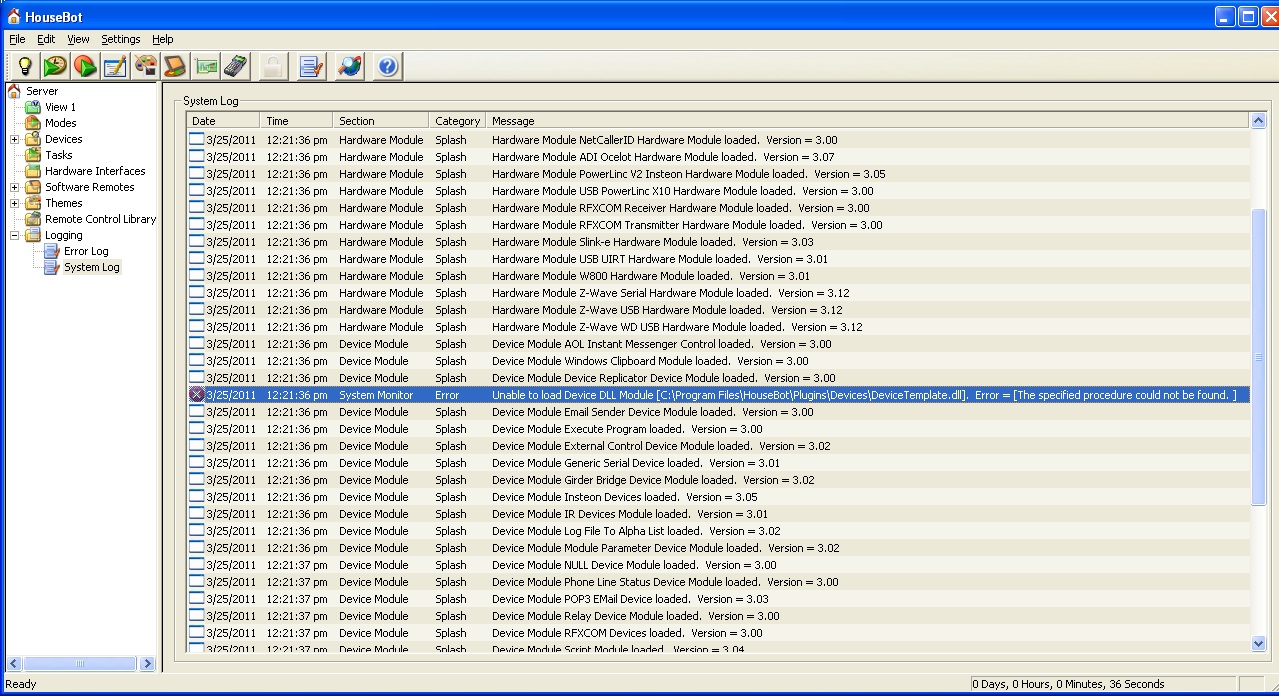
Task: Click the grayed-out padlock toolbar icon
Action: click(x=272, y=66)
